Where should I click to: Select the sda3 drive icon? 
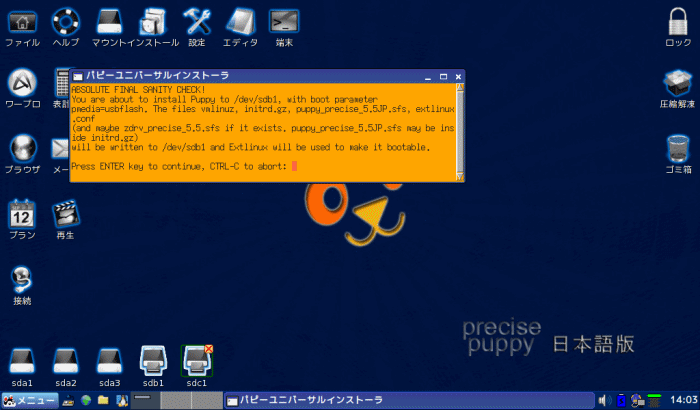tap(109, 362)
